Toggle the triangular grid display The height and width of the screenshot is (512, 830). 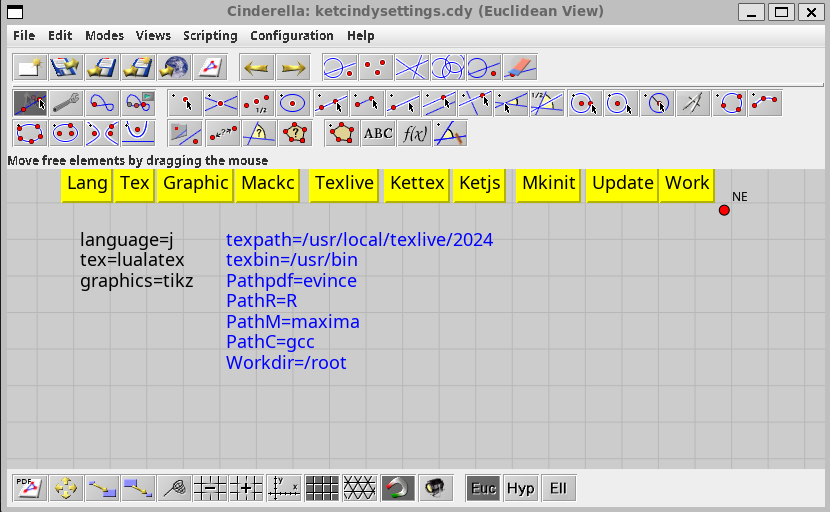pyautogui.click(x=359, y=488)
